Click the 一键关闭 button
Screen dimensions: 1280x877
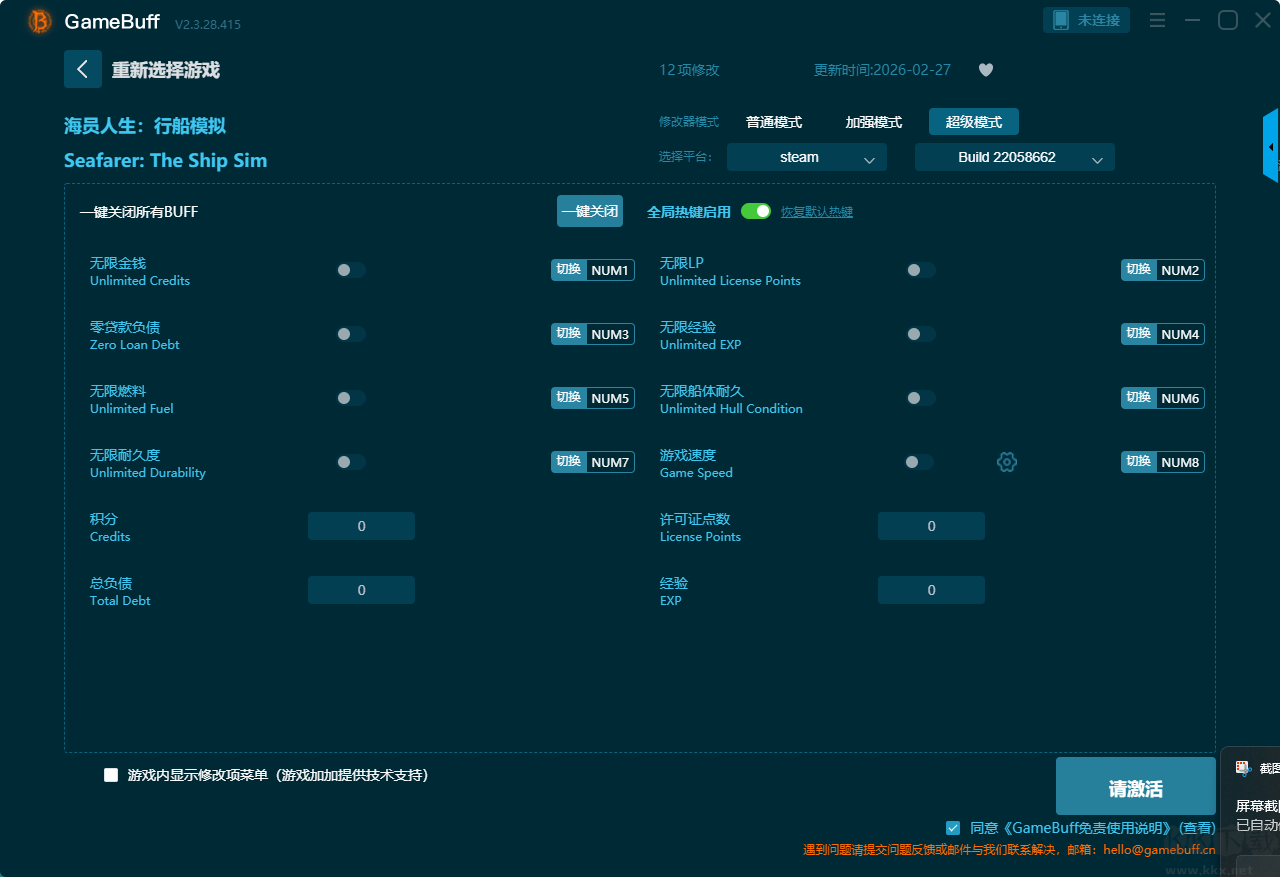pyautogui.click(x=590, y=211)
